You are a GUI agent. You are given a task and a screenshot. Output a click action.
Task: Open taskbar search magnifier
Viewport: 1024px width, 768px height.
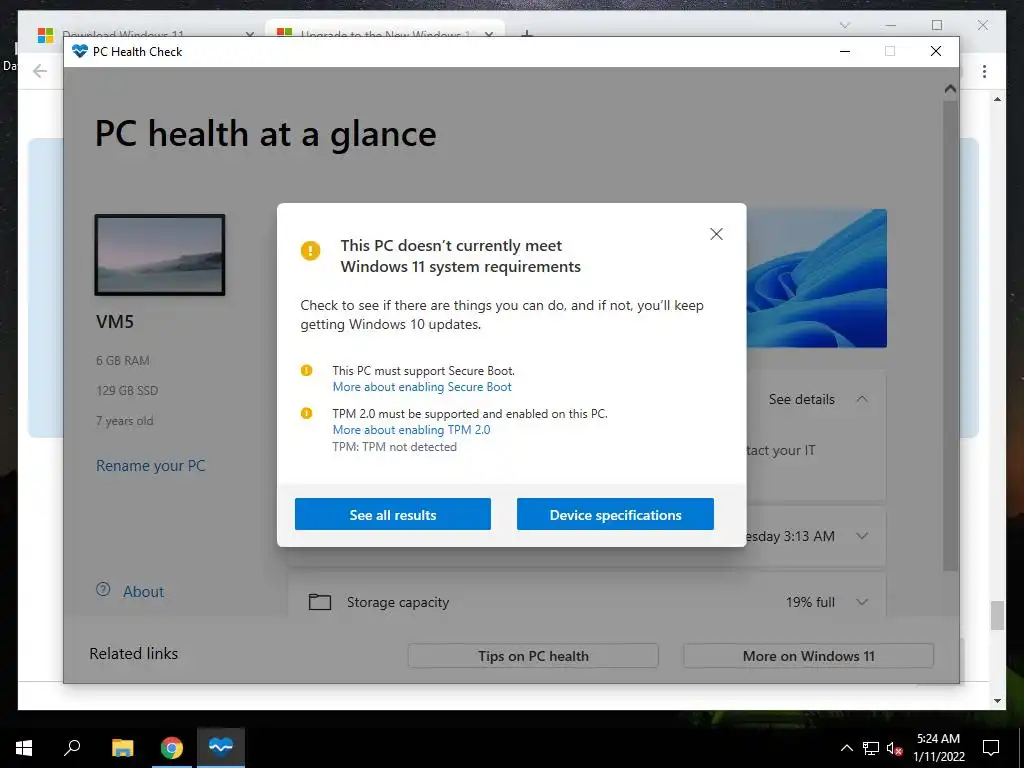[72, 747]
